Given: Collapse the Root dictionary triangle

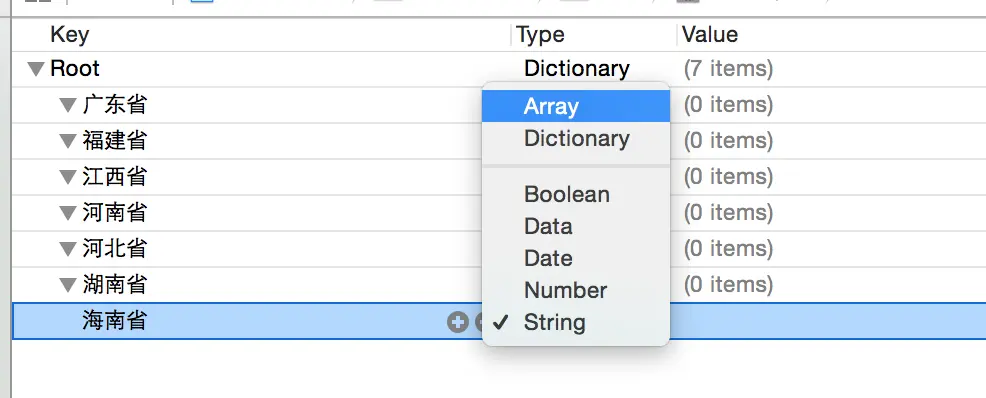Looking at the screenshot, I should (x=36, y=69).
